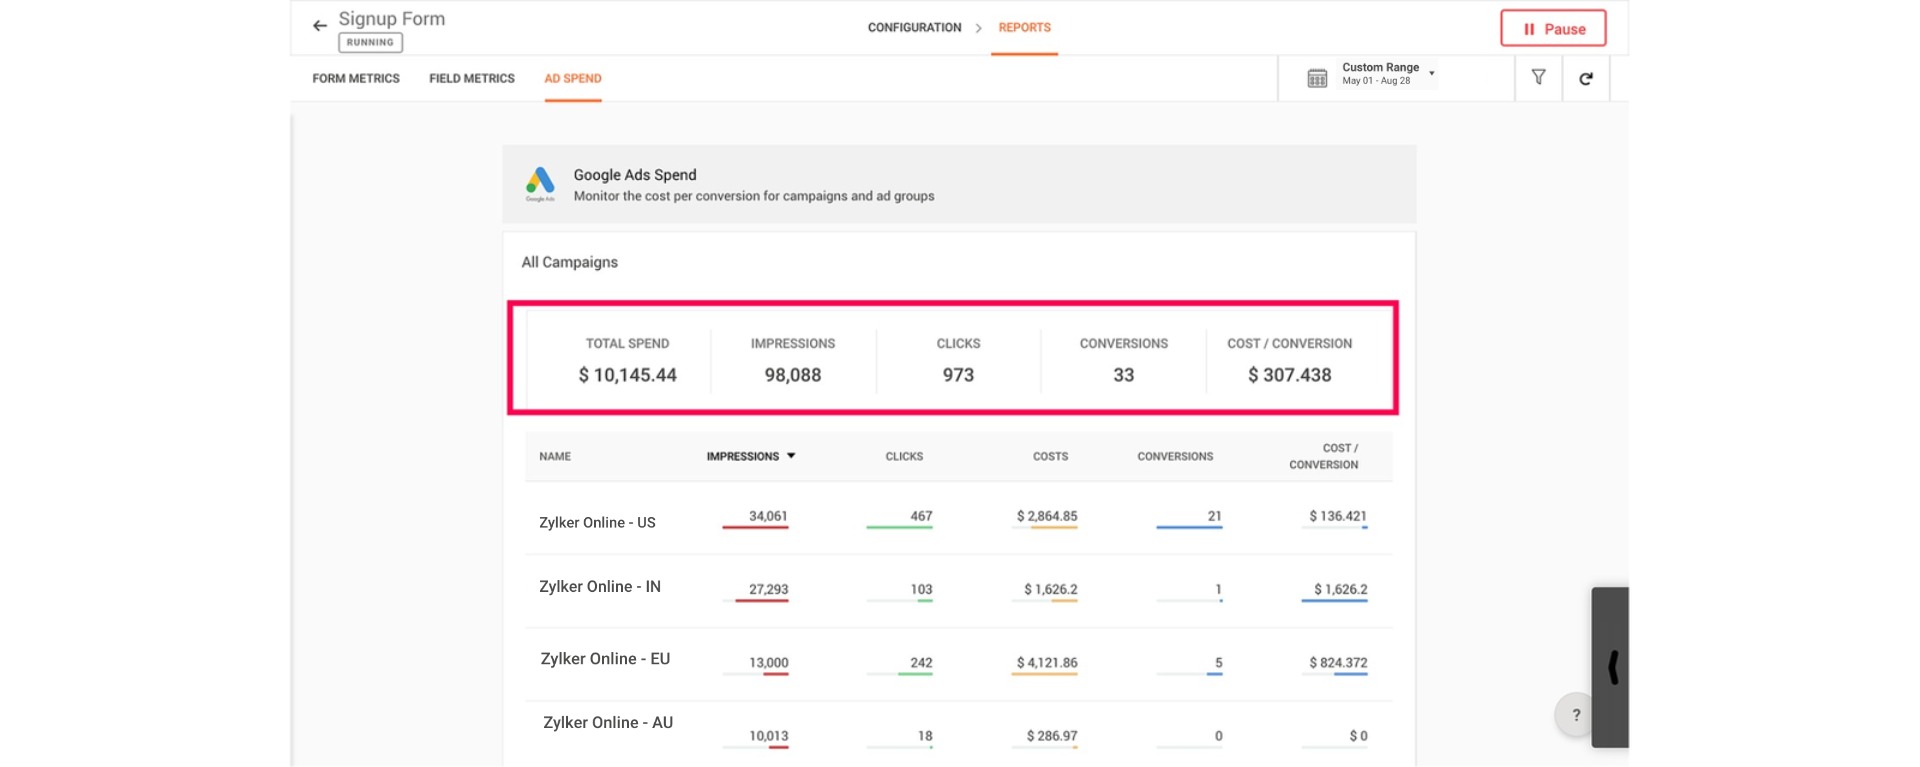Click the filter funnel icon
The width and height of the screenshot is (1920, 767).
click(x=1538, y=77)
